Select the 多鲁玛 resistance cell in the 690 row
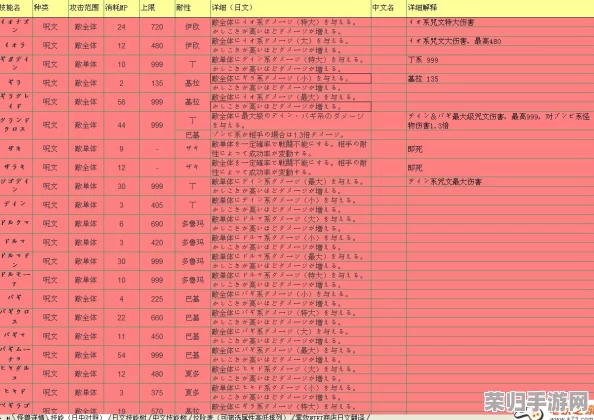The width and height of the screenshot is (594, 420). point(192,224)
